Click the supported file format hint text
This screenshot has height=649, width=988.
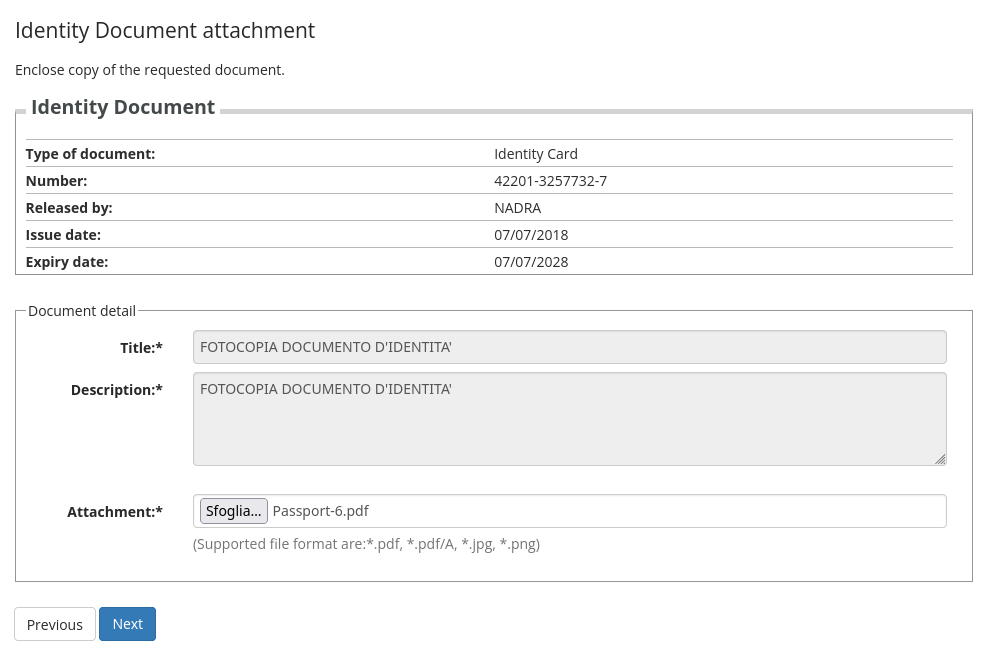pyautogui.click(x=366, y=544)
